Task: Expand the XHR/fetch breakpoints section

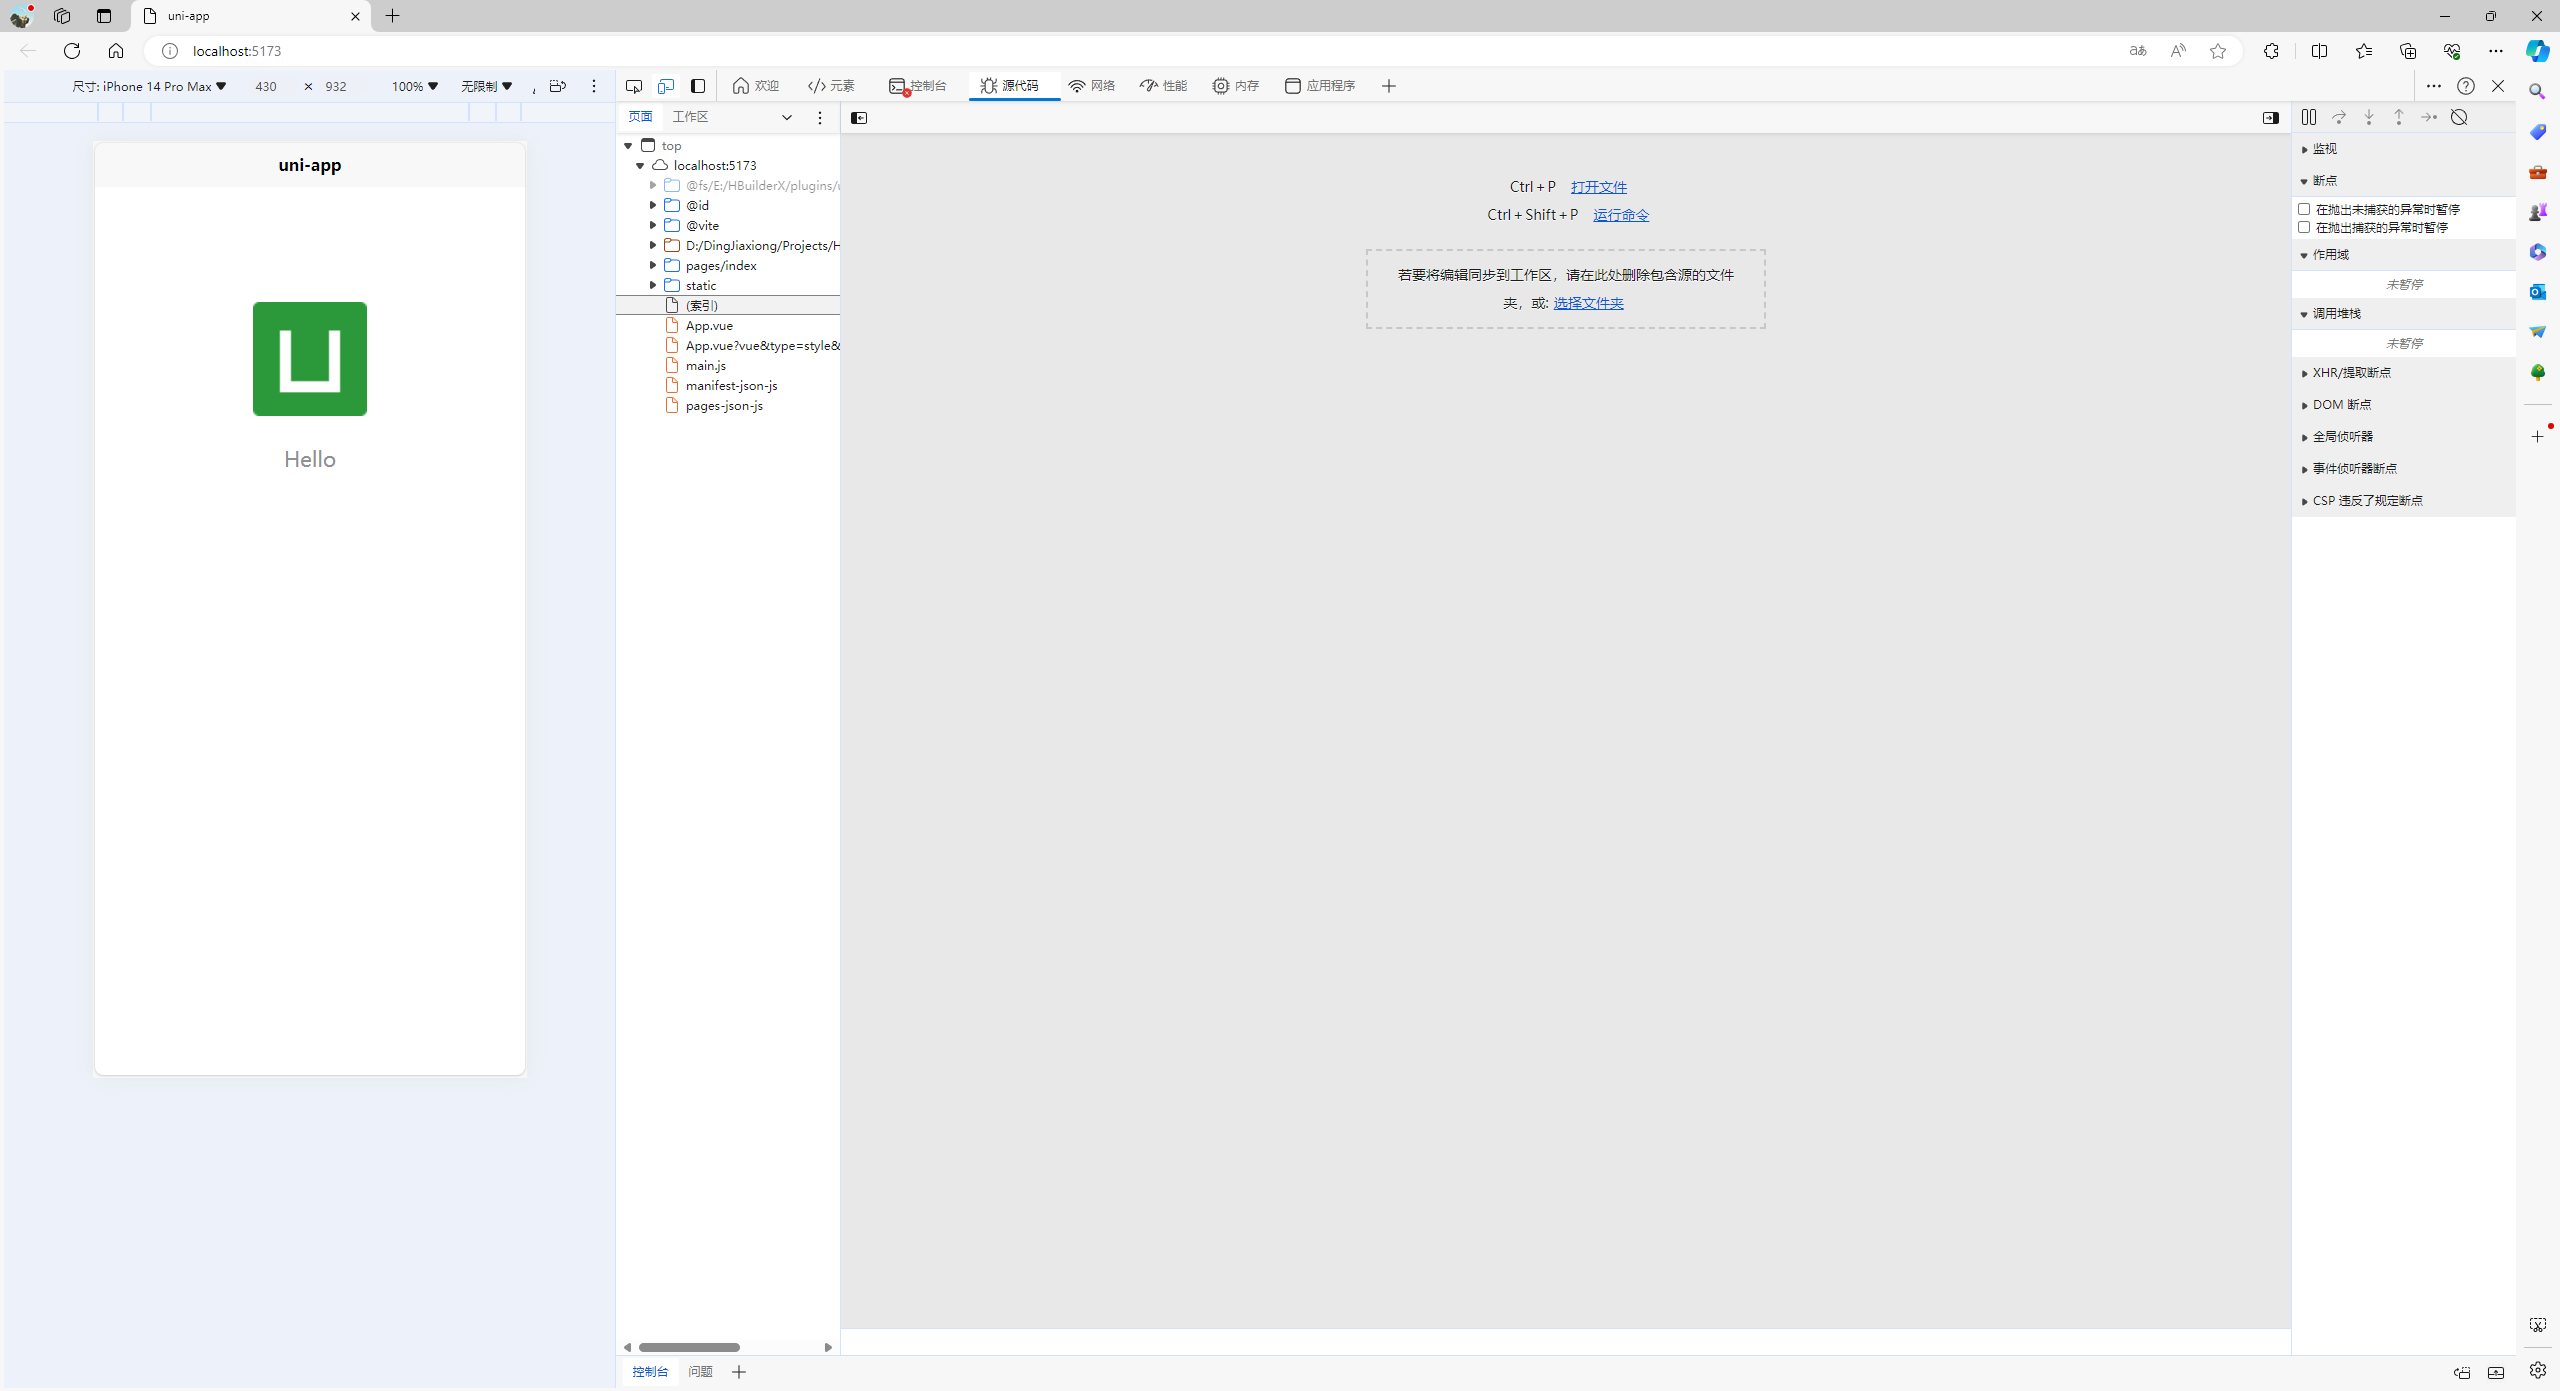Action: [2351, 373]
